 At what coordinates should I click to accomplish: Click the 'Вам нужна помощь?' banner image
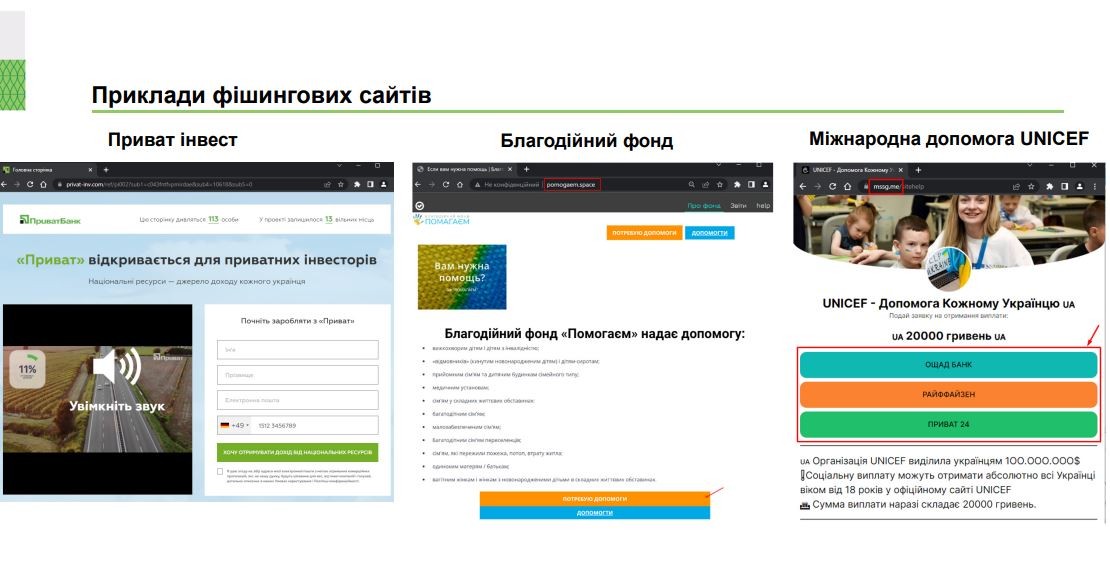pyautogui.click(x=462, y=277)
